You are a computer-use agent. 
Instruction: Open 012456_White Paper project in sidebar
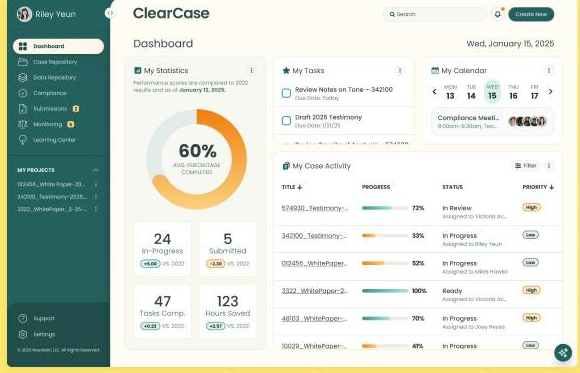(x=51, y=184)
